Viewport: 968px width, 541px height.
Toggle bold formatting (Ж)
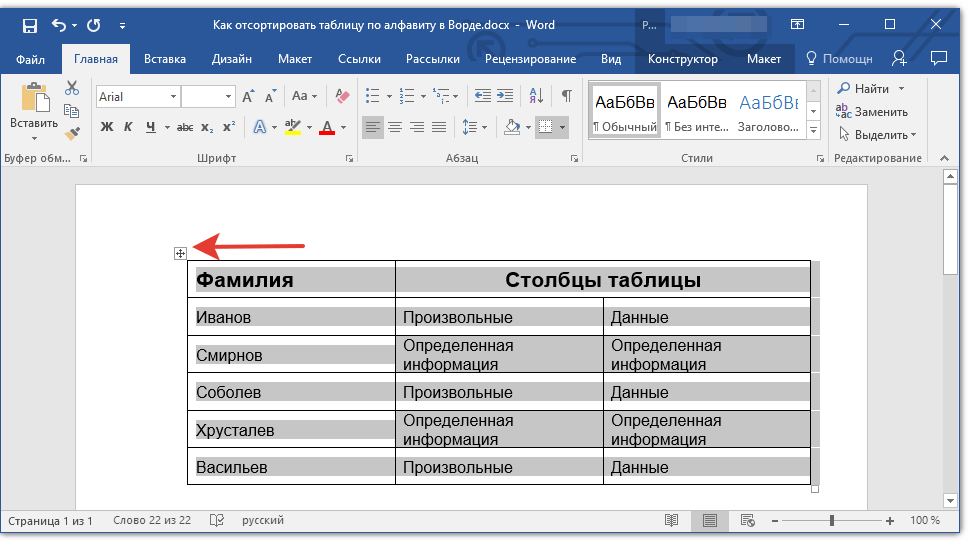(x=107, y=127)
